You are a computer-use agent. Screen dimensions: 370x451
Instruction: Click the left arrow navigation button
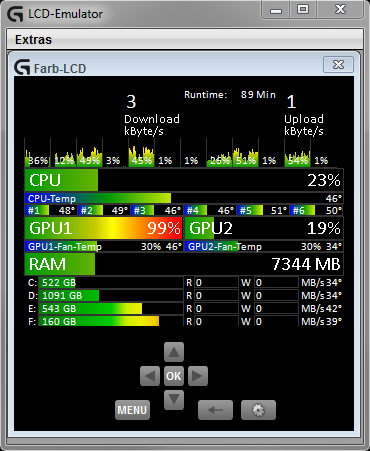click(x=150, y=376)
